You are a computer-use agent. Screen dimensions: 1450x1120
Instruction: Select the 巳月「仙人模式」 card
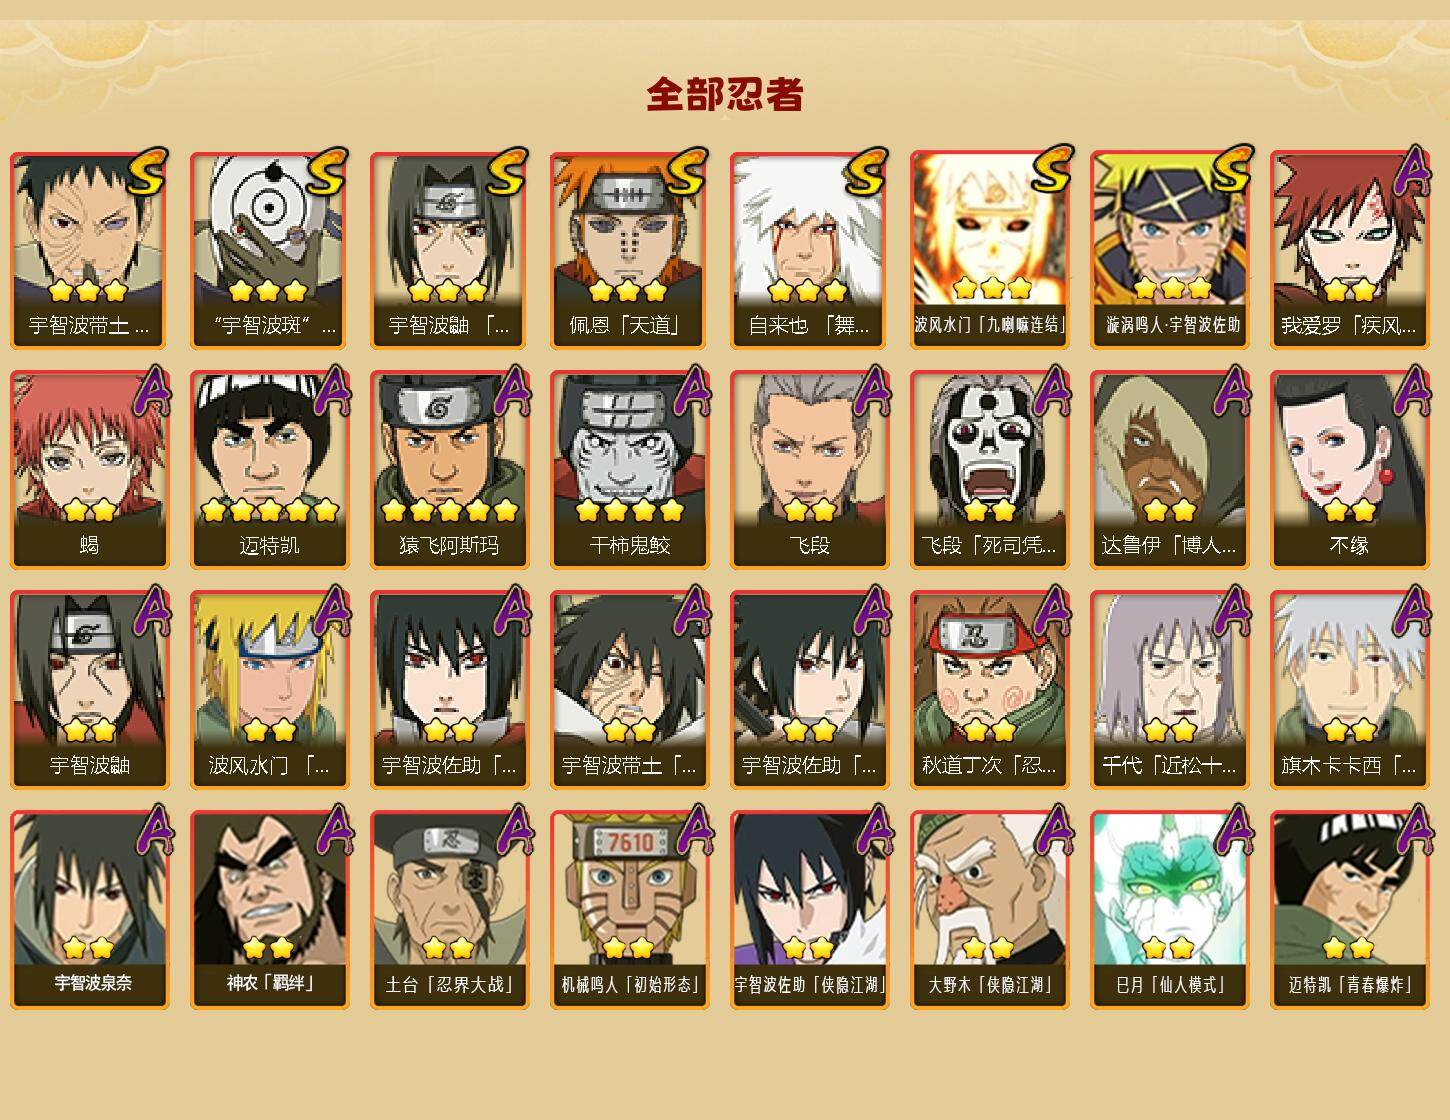pos(1169,910)
